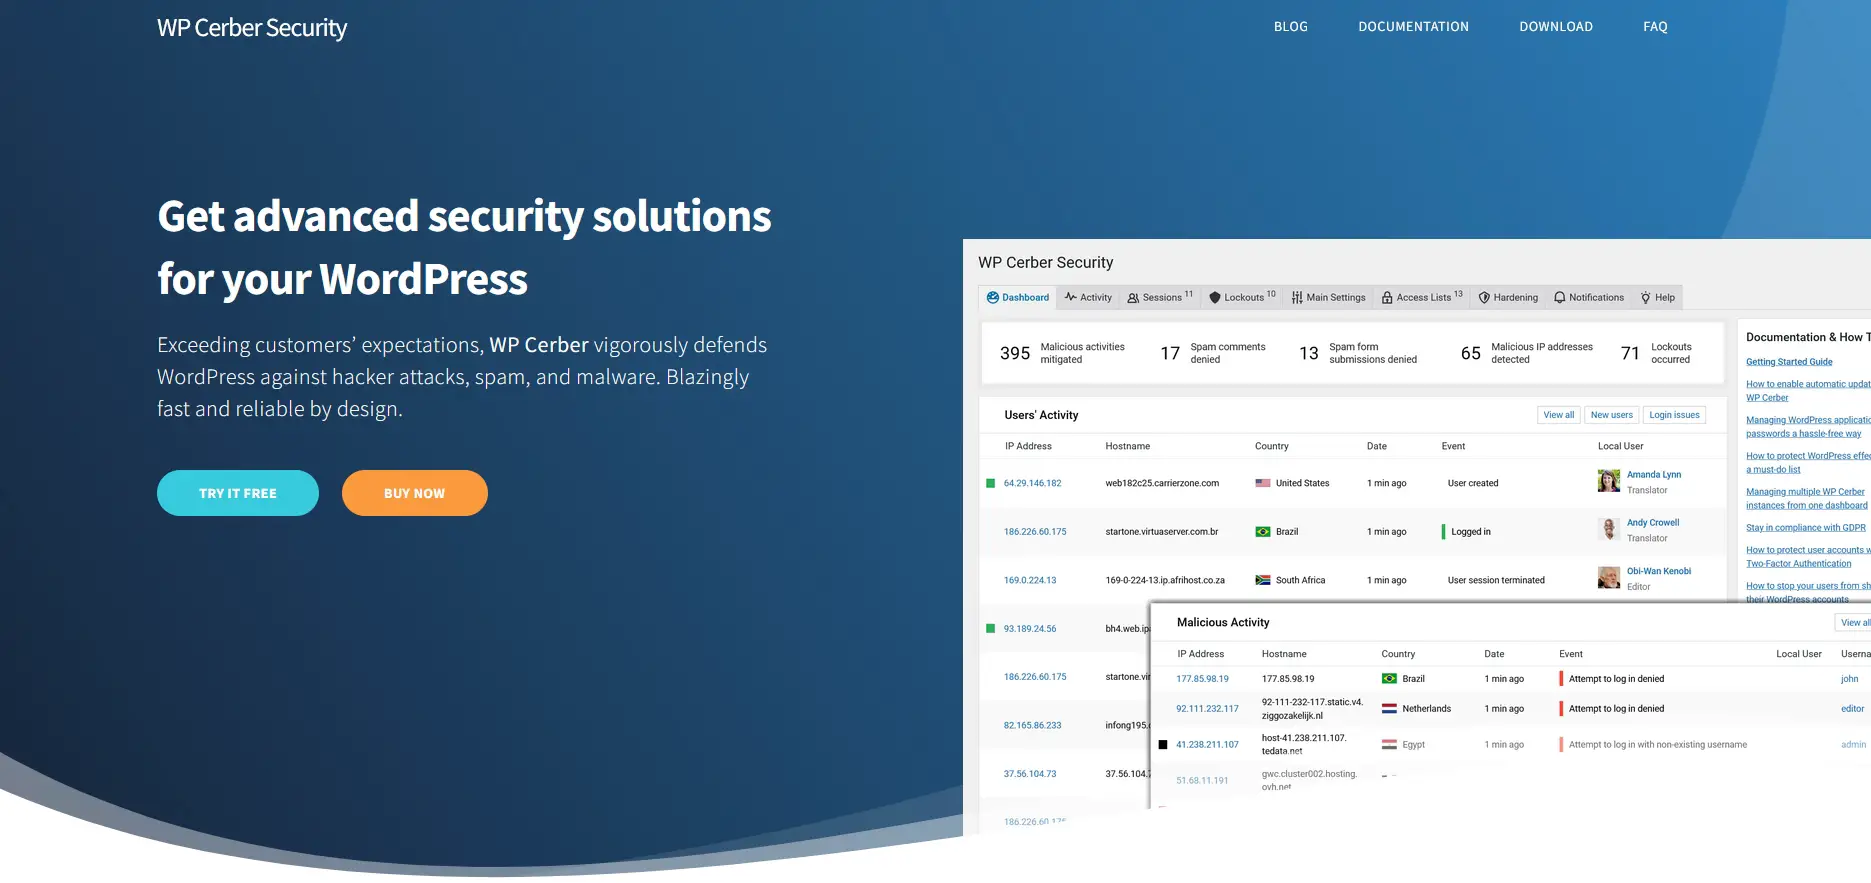Open IP 186.226.60.175 in the Brazil row
The image size is (1871, 883).
[x=1035, y=532]
